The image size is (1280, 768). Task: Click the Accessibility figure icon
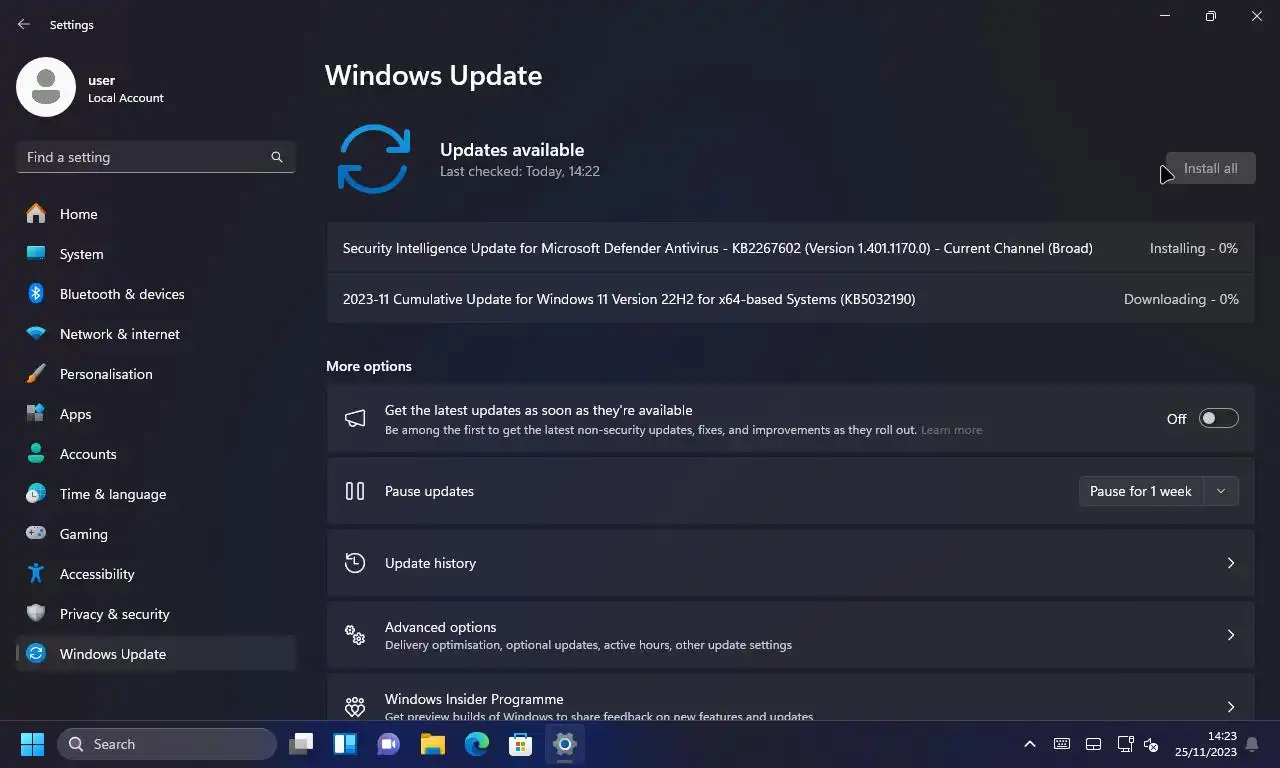[x=36, y=574]
